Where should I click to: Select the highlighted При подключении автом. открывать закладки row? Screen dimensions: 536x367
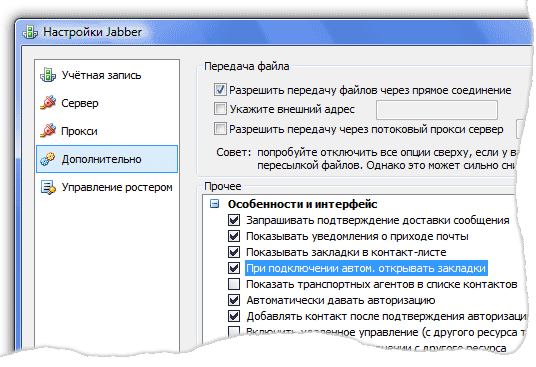(x=366, y=269)
